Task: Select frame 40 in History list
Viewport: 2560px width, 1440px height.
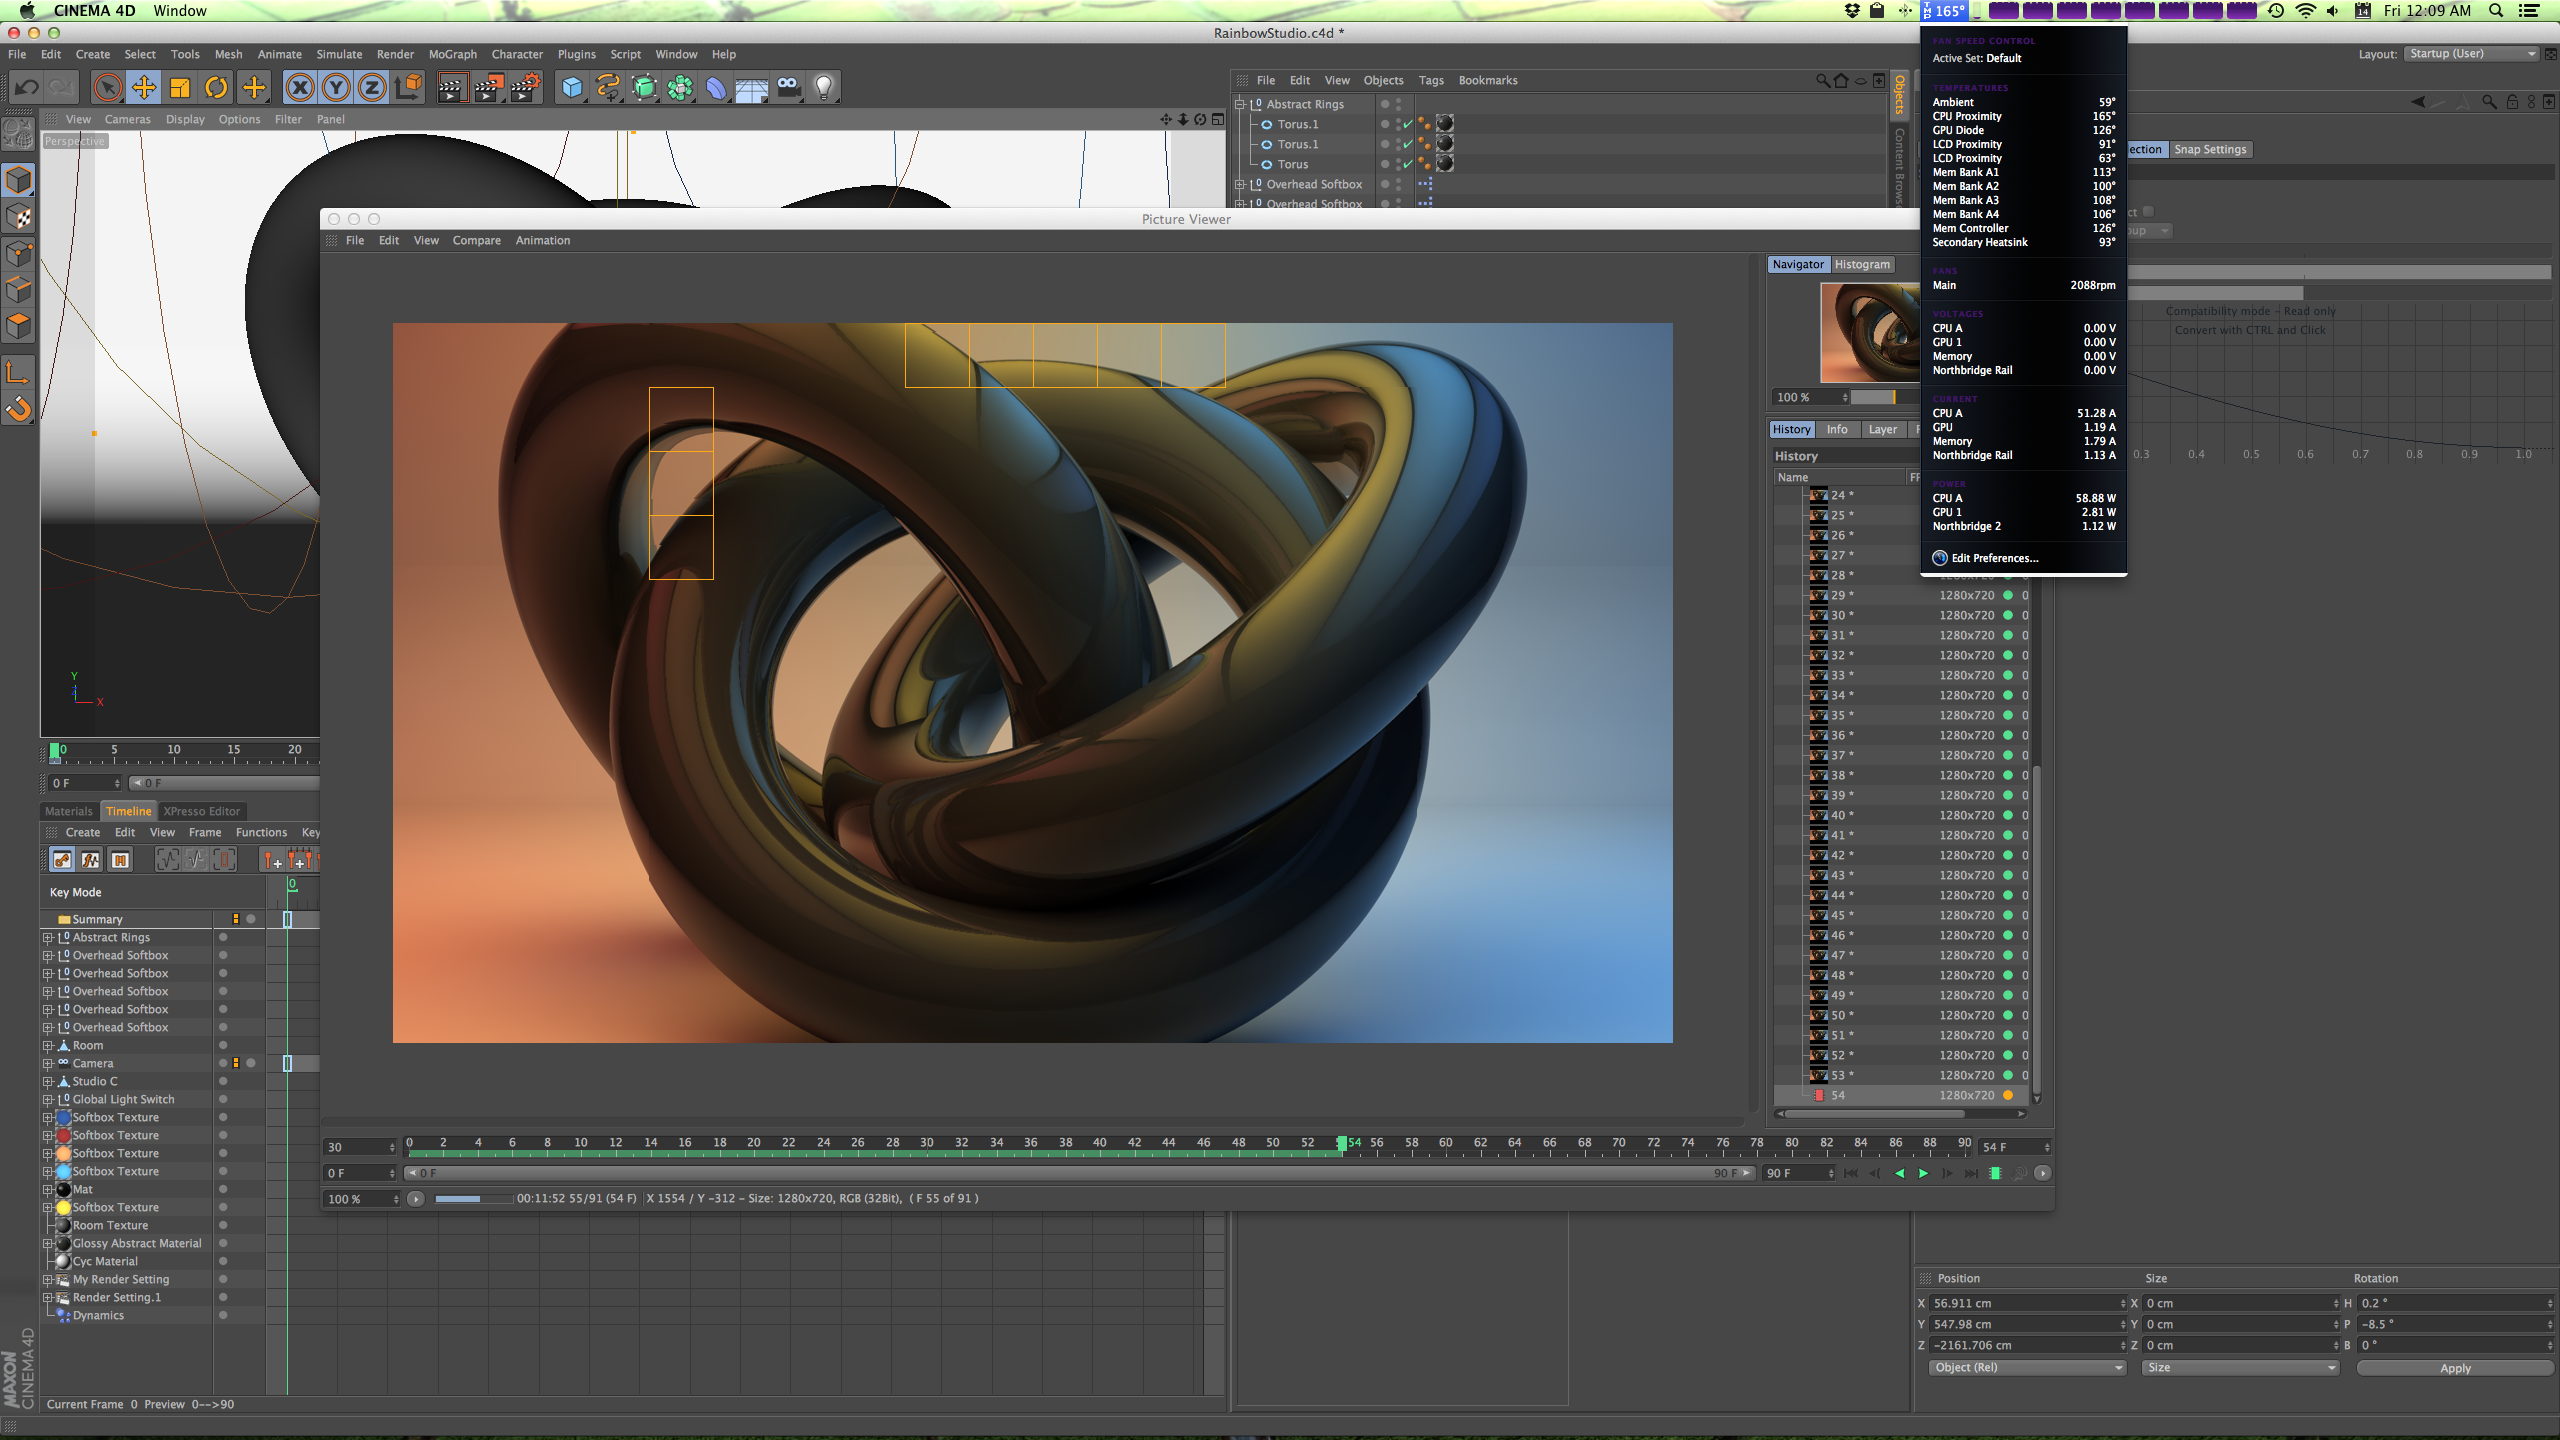Action: click(1838, 815)
